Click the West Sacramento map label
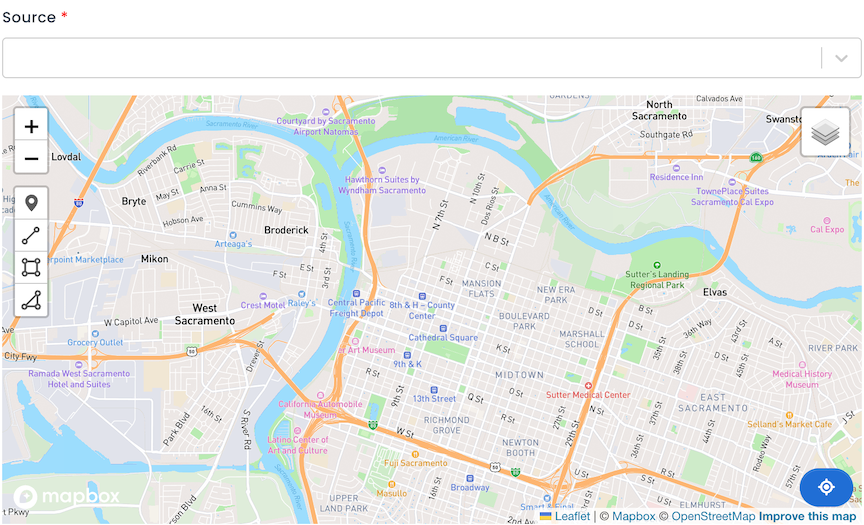This screenshot has width=864, height=525. click(x=205, y=314)
